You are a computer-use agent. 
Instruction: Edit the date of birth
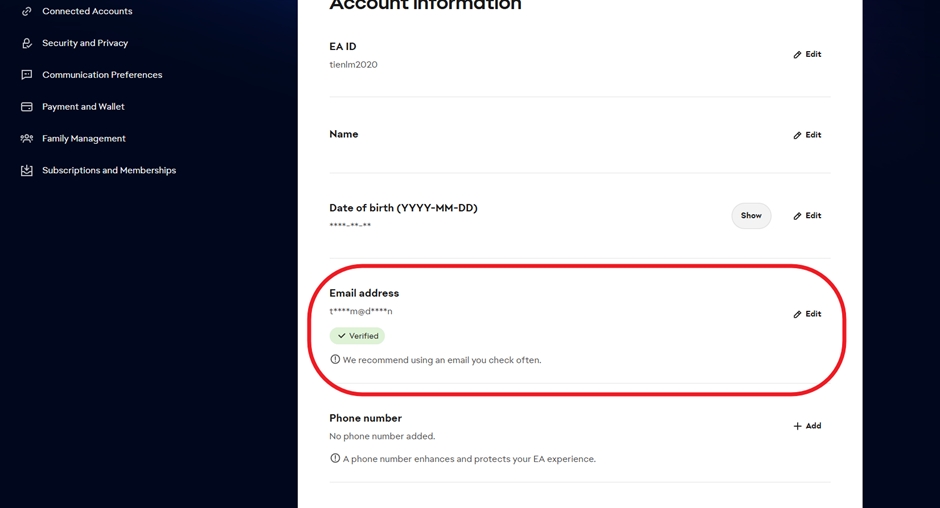(807, 216)
